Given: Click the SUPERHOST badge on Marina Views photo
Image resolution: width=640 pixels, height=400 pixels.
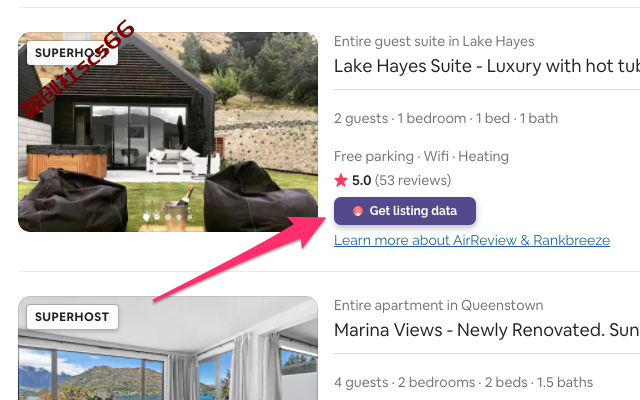Looking at the screenshot, I should point(72,317).
